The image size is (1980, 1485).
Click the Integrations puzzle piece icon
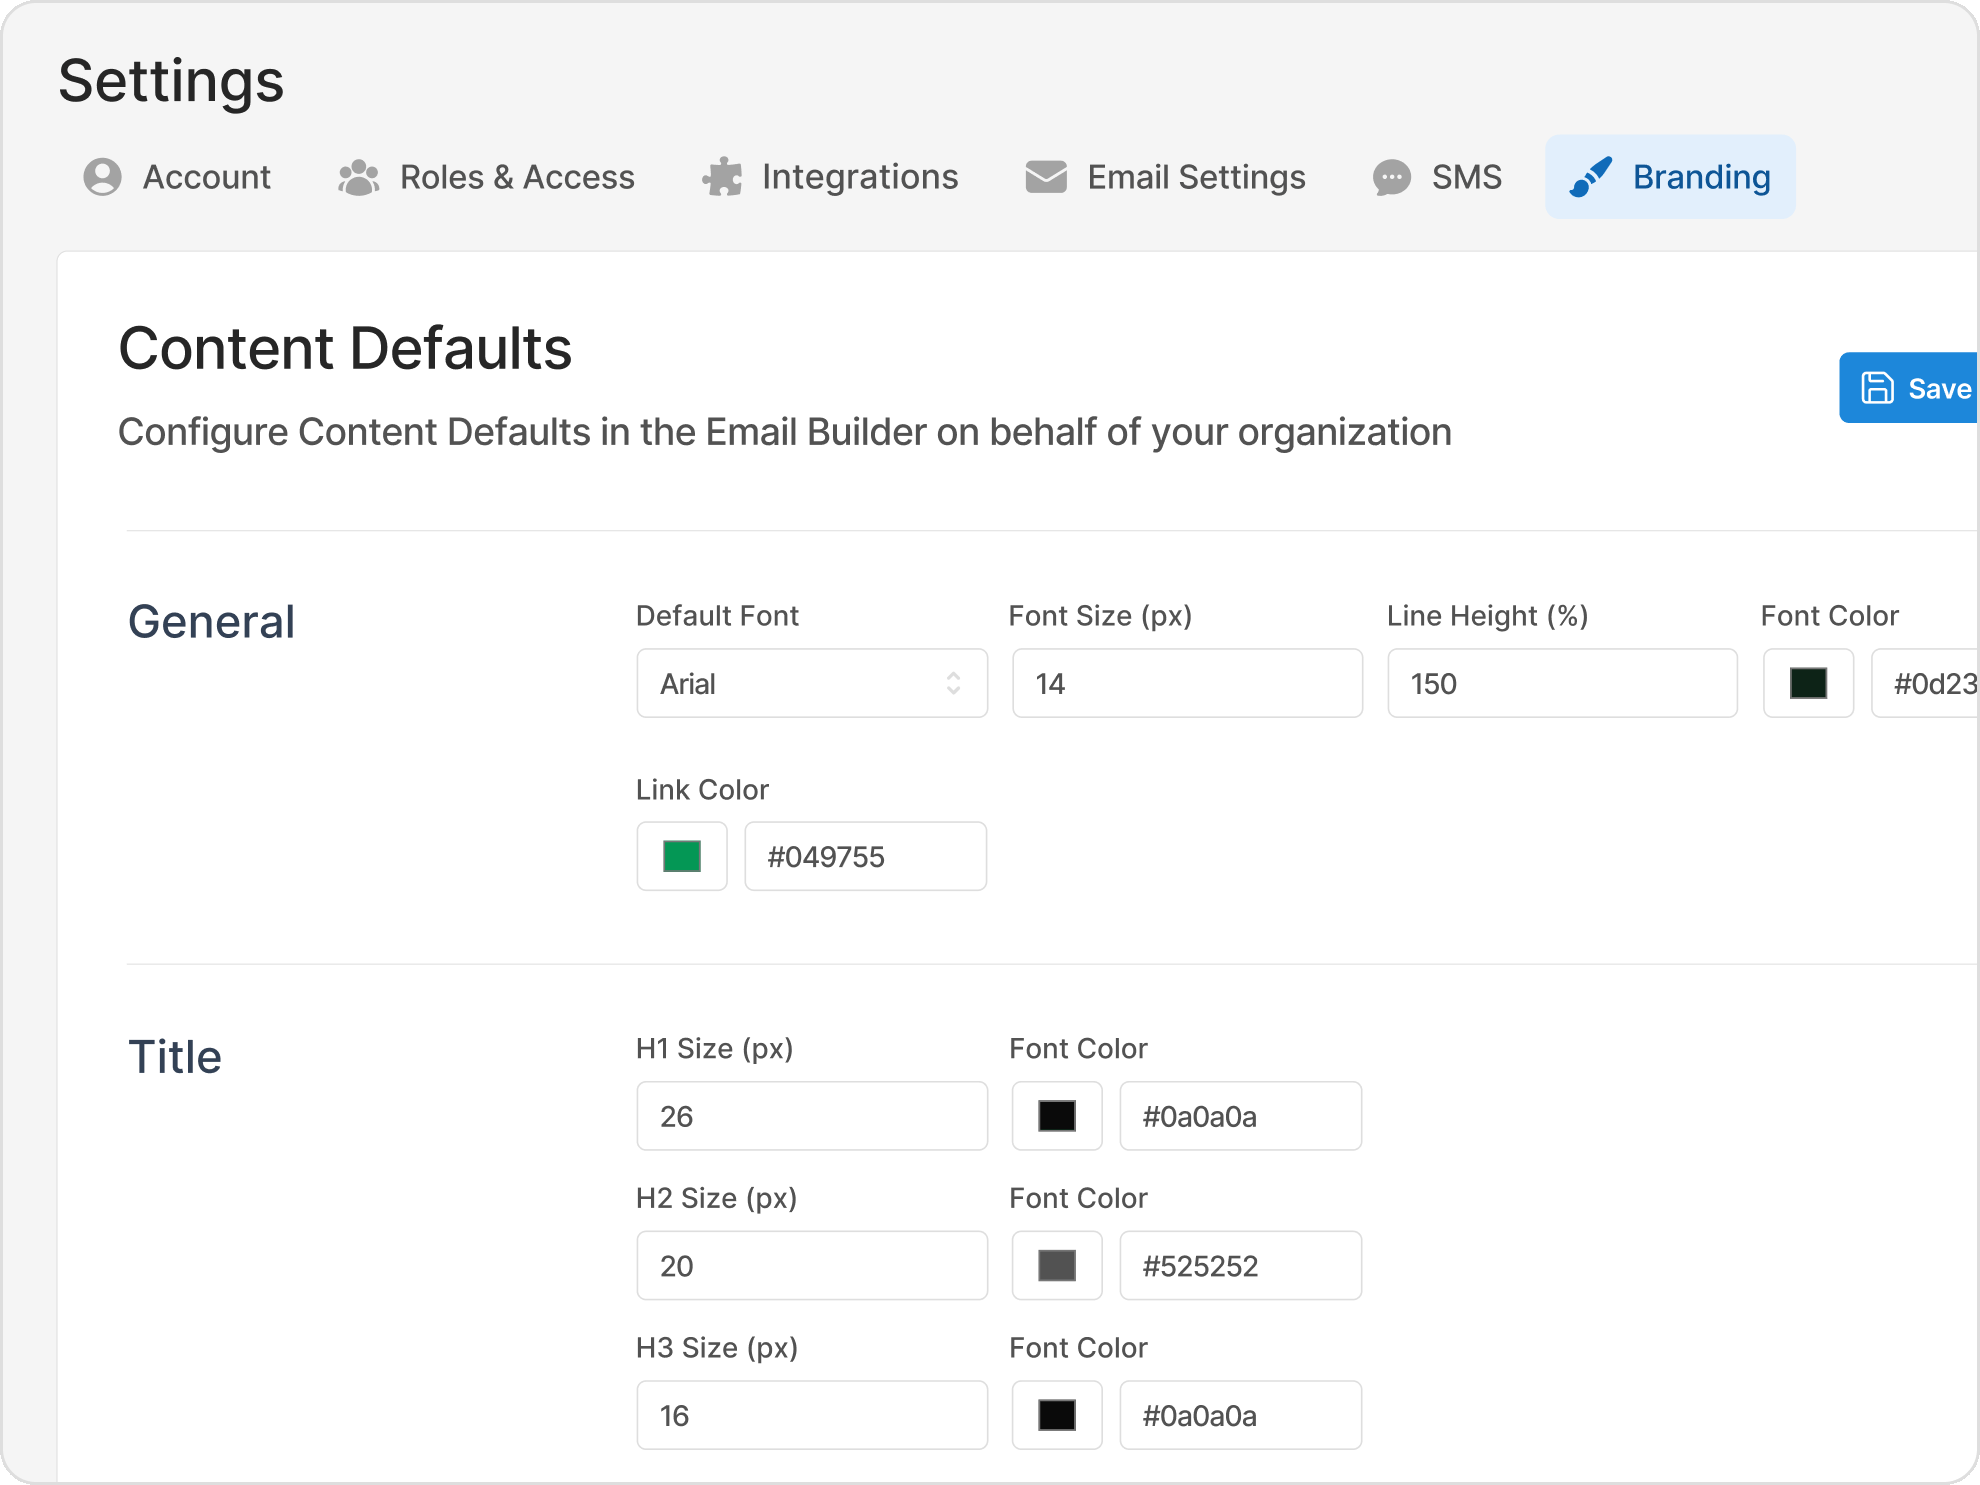[x=721, y=176]
